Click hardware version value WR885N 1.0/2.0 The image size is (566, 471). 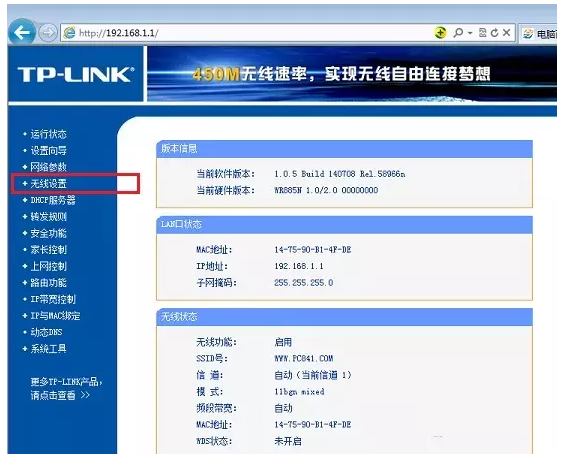[x=326, y=190]
